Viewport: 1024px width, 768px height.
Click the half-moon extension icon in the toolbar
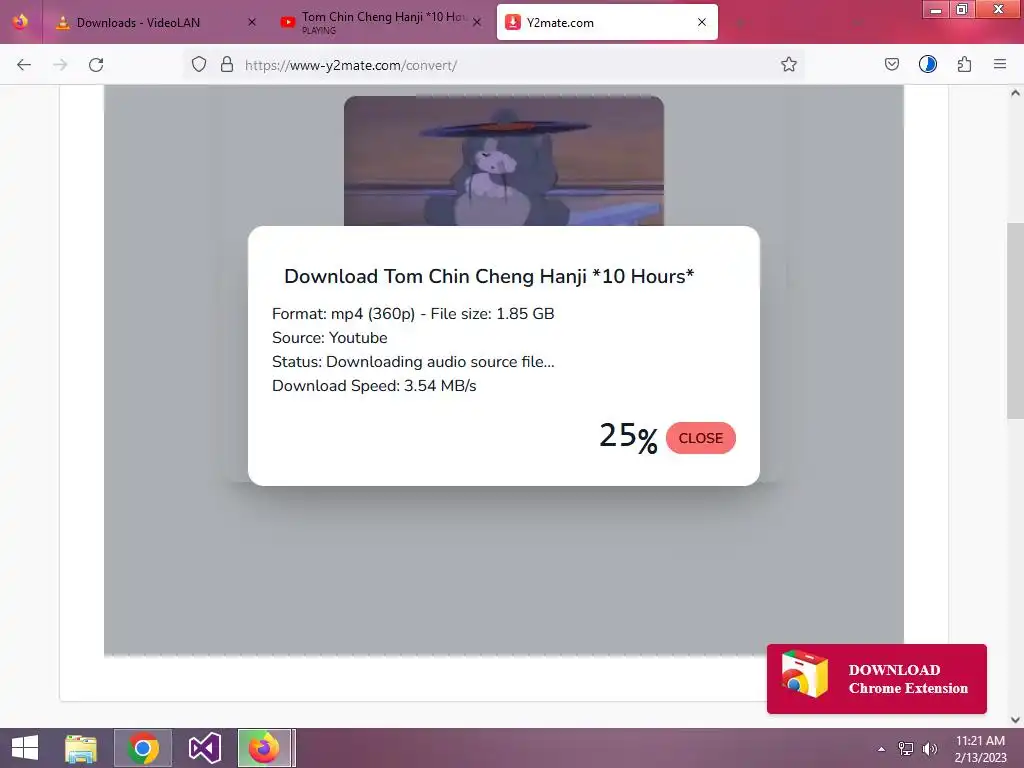927,64
